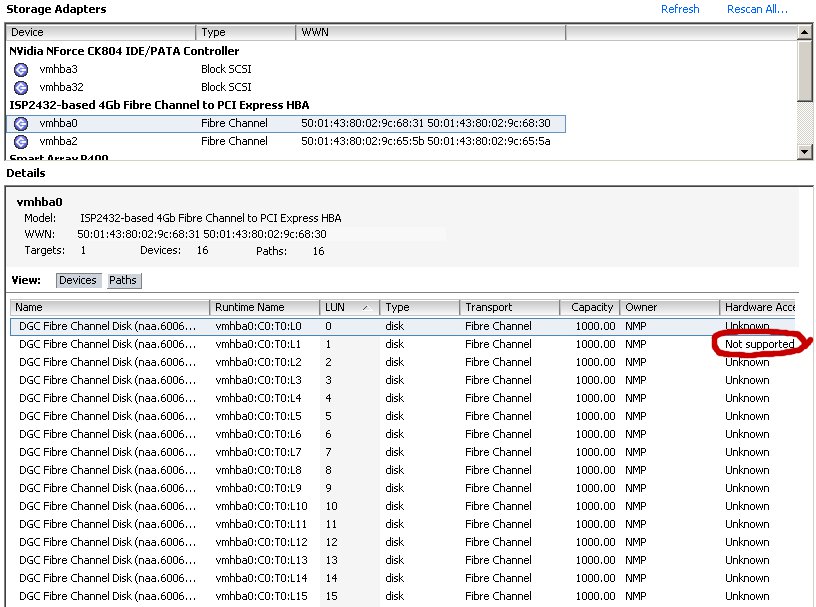Sort adapters by WWN column header
The width and height of the screenshot is (816, 607).
(x=430, y=32)
